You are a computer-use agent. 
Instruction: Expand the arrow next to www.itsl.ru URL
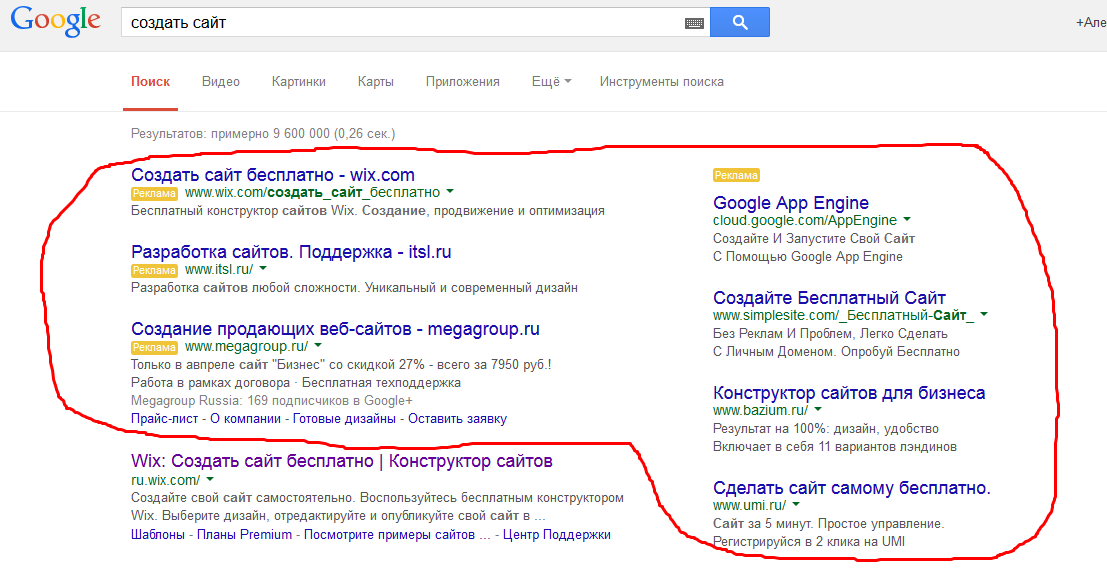263,269
